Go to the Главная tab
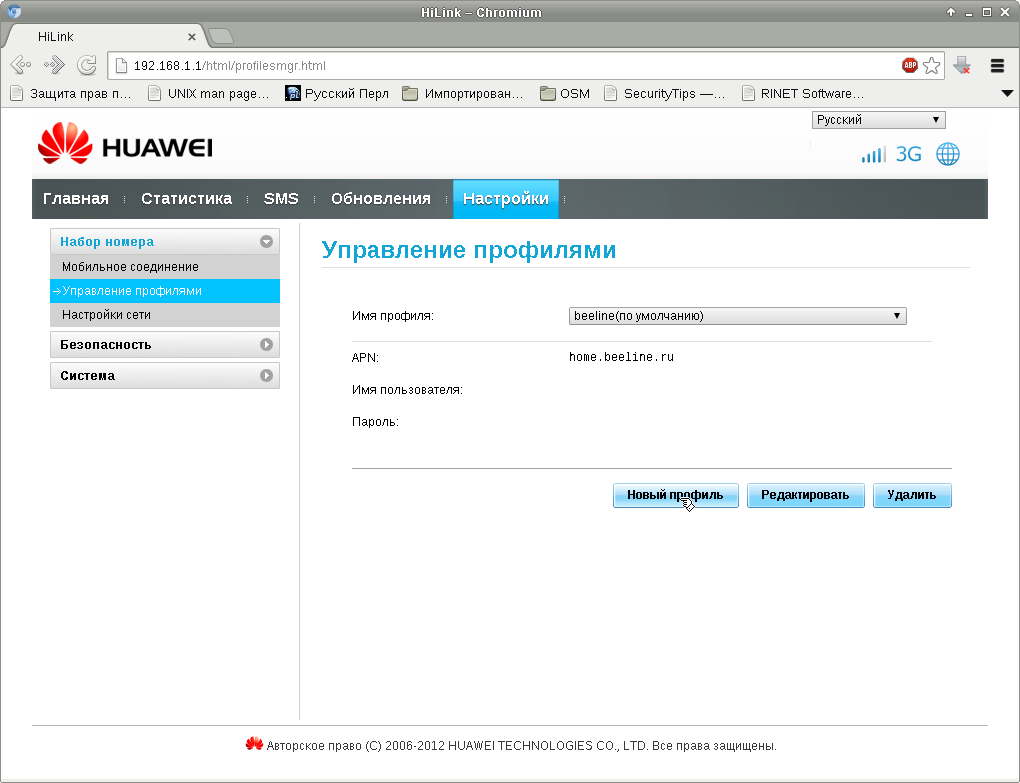The image size is (1020, 783). pyautogui.click(x=75, y=199)
